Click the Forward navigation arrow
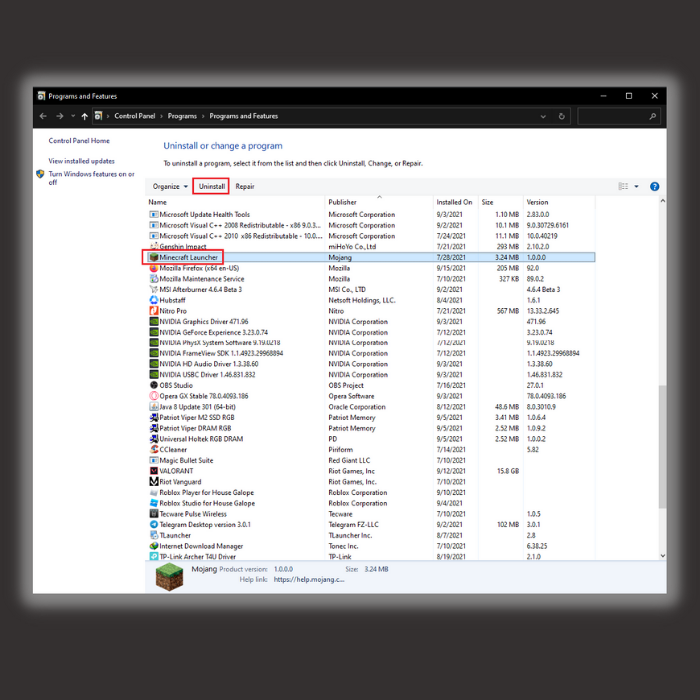700x700 pixels. click(59, 116)
